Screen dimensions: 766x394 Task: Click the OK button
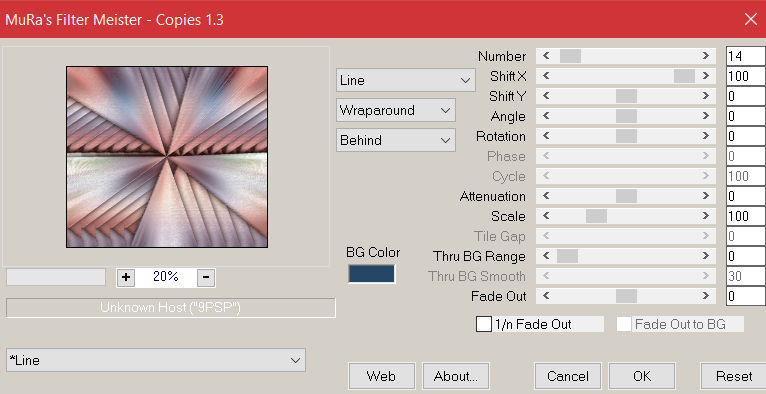(x=642, y=376)
